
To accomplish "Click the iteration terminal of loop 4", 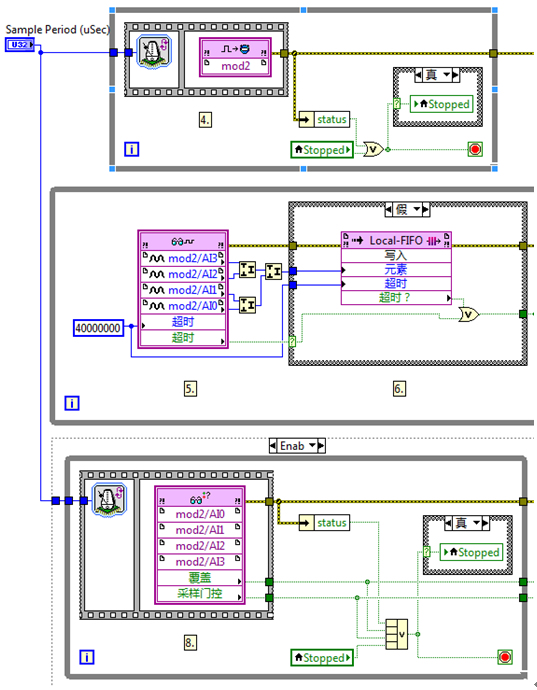I will click(x=132, y=149).
